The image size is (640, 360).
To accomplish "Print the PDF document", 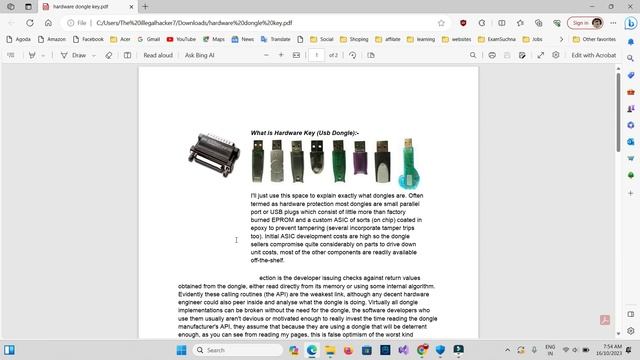I will click(x=492, y=55).
